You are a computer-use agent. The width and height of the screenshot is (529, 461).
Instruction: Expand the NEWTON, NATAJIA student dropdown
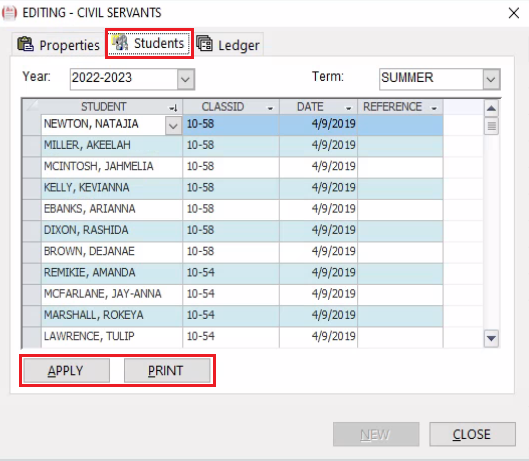point(173,126)
